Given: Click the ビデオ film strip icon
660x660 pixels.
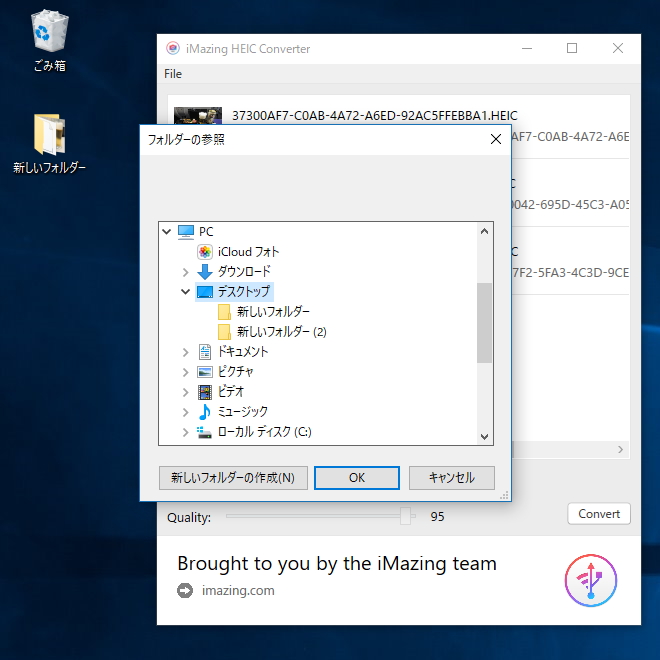Looking at the screenshot, I should tap(205, 392).
